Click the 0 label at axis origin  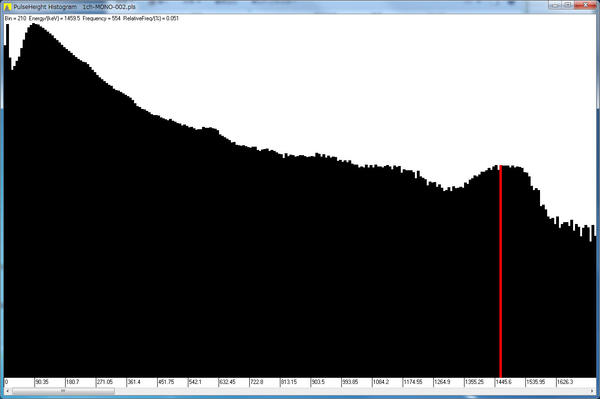click(6, 382)
